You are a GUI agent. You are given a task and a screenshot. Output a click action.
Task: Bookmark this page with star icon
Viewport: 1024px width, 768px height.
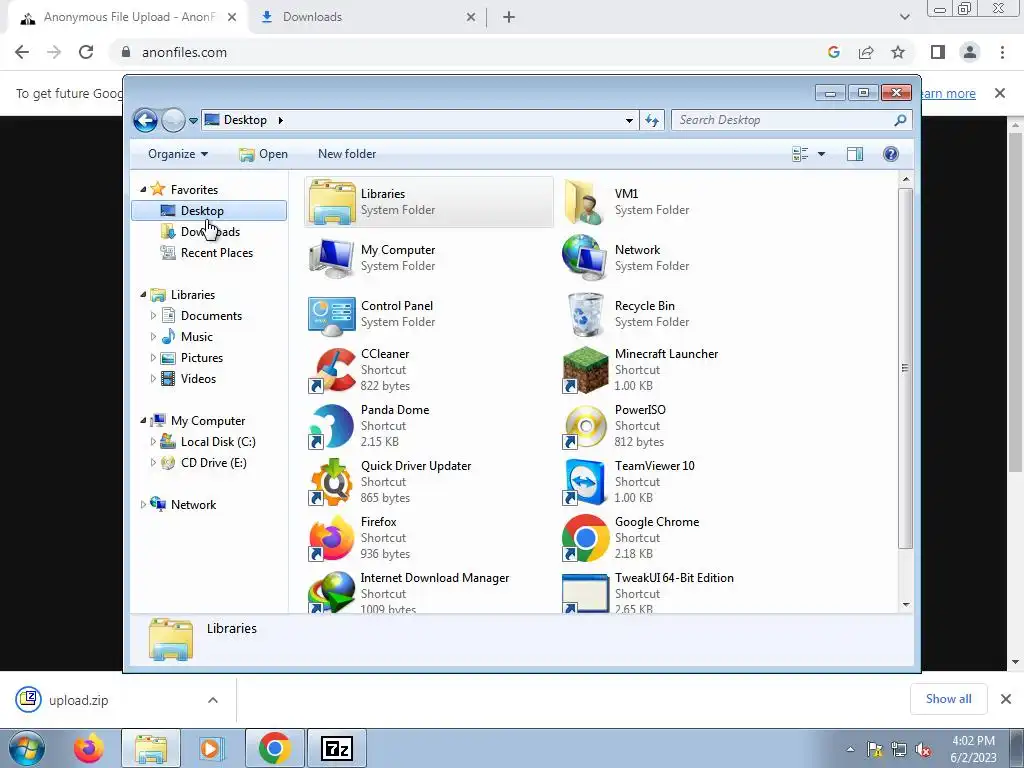(898, 52)
